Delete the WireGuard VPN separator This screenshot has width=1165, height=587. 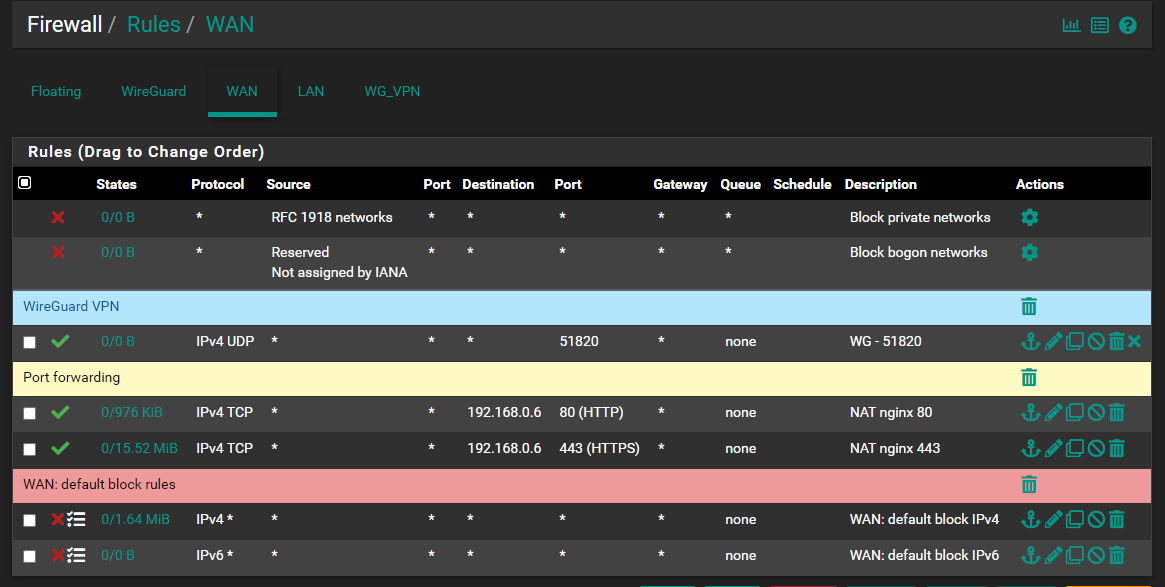(x=1029, y=307)
